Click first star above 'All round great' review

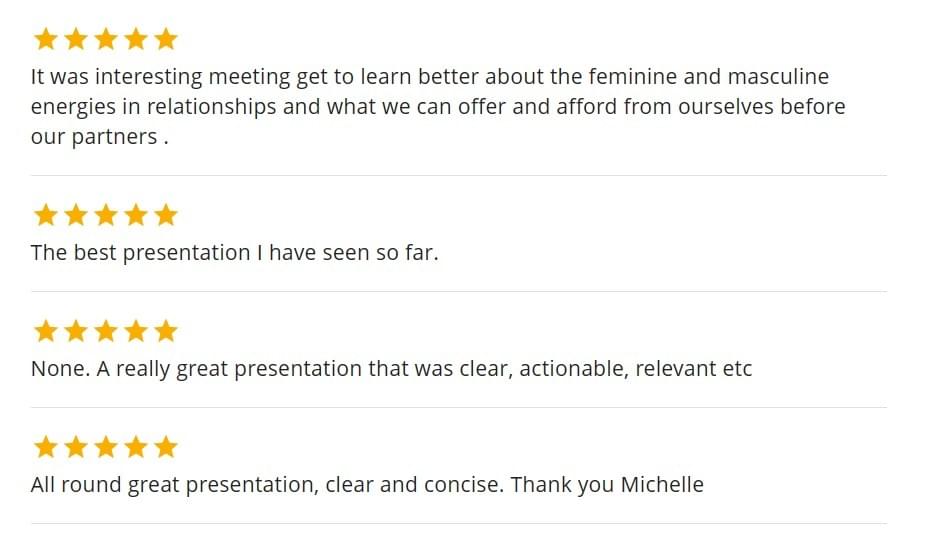[x=45, y=447]
